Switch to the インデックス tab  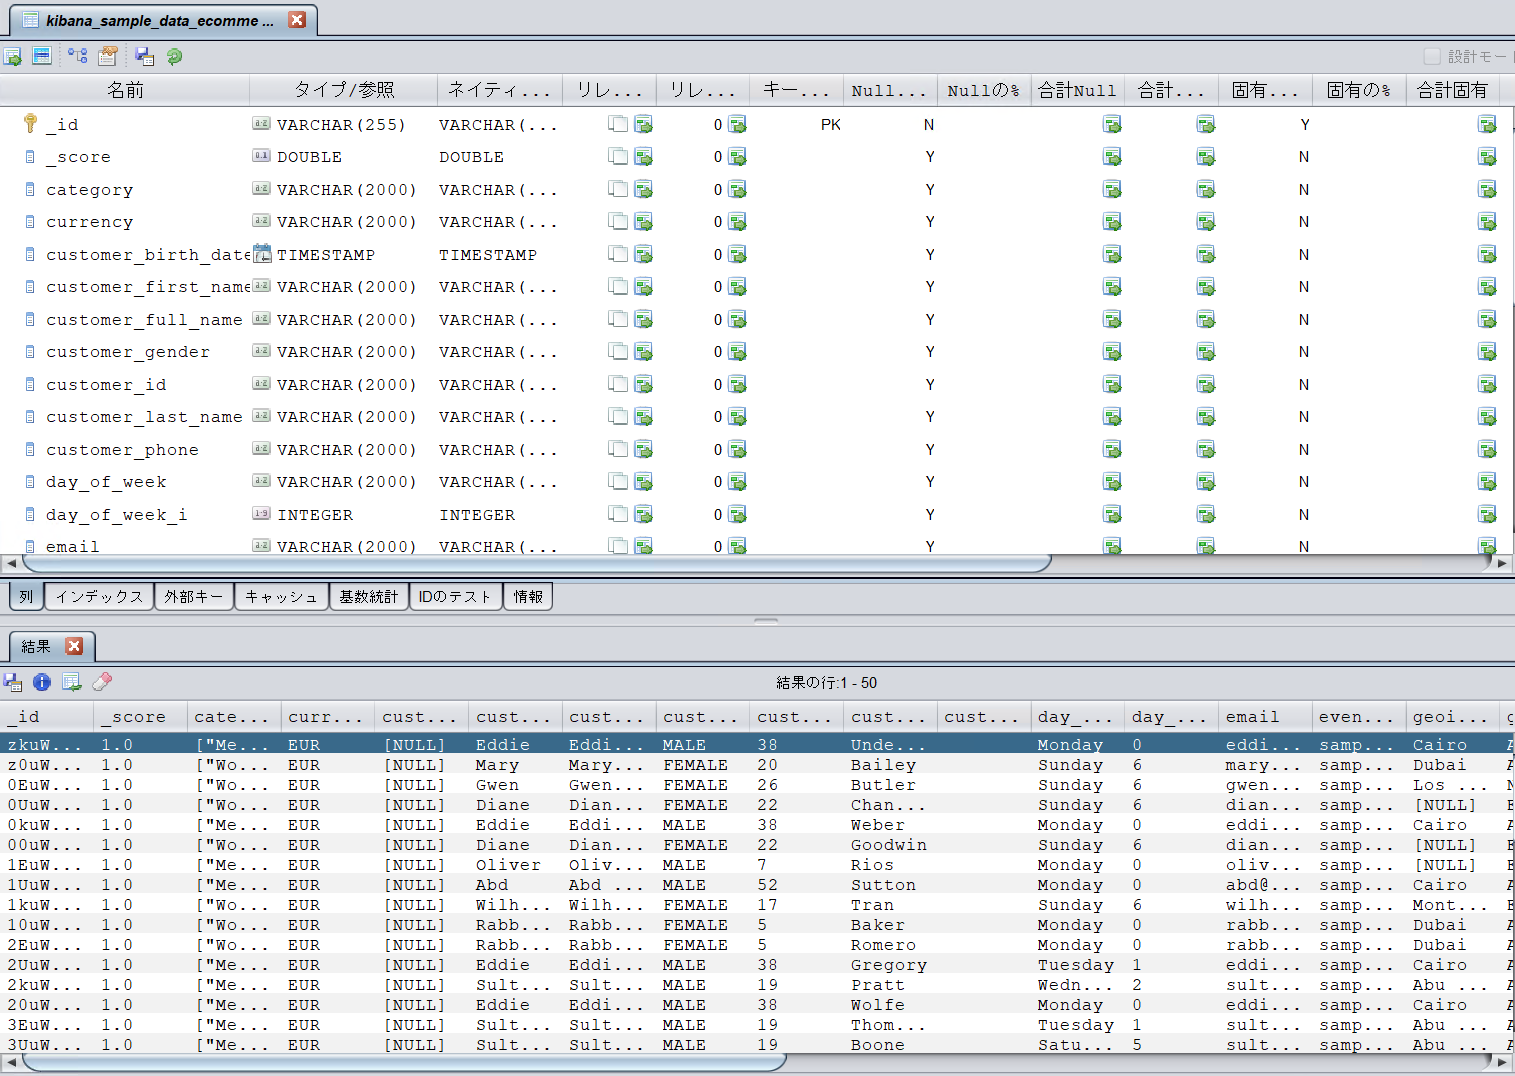99,597
